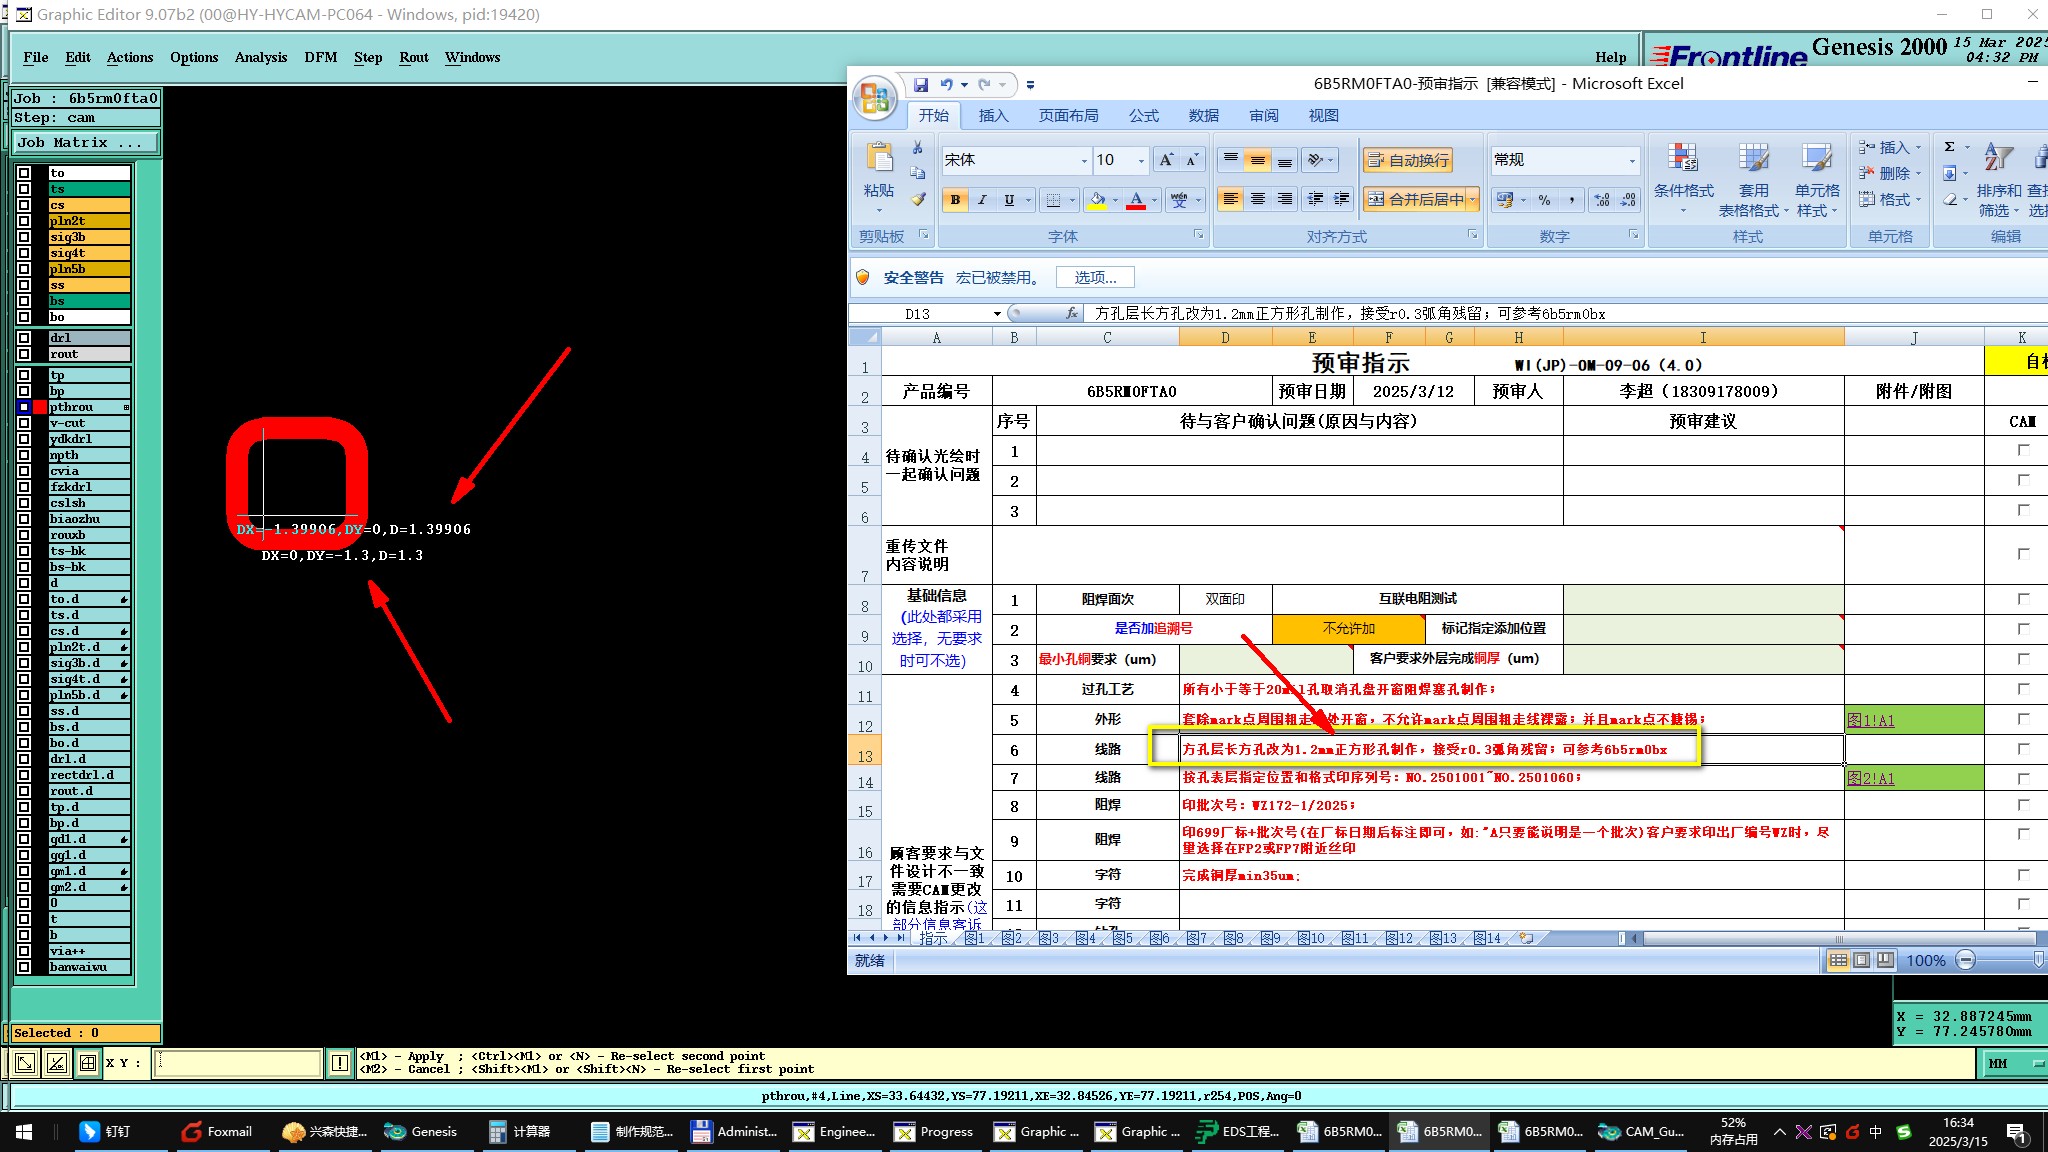Toggle the drl layer checkbox
The width and height of the screenshot is (2048, 1152).
click(24, 338)
